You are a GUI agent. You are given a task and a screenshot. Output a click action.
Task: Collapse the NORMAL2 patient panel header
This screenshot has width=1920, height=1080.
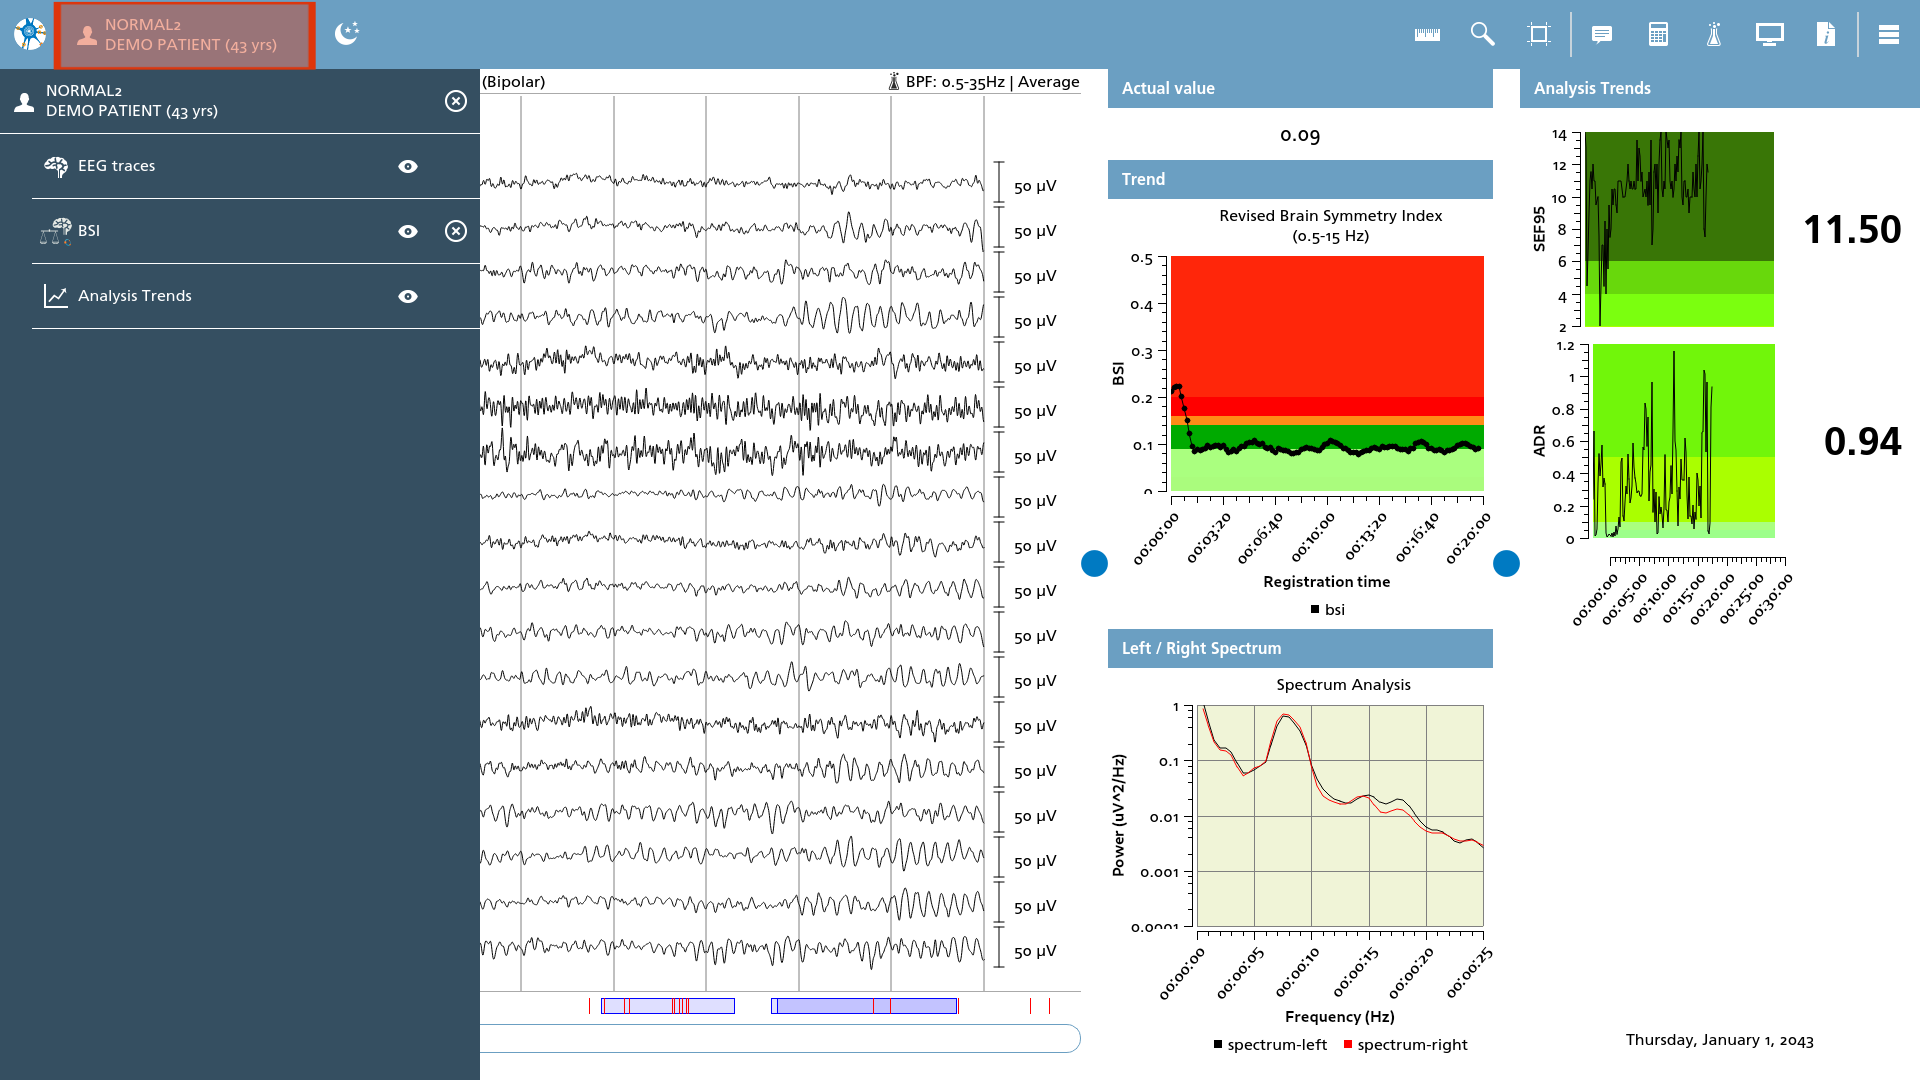coord(185,35)
